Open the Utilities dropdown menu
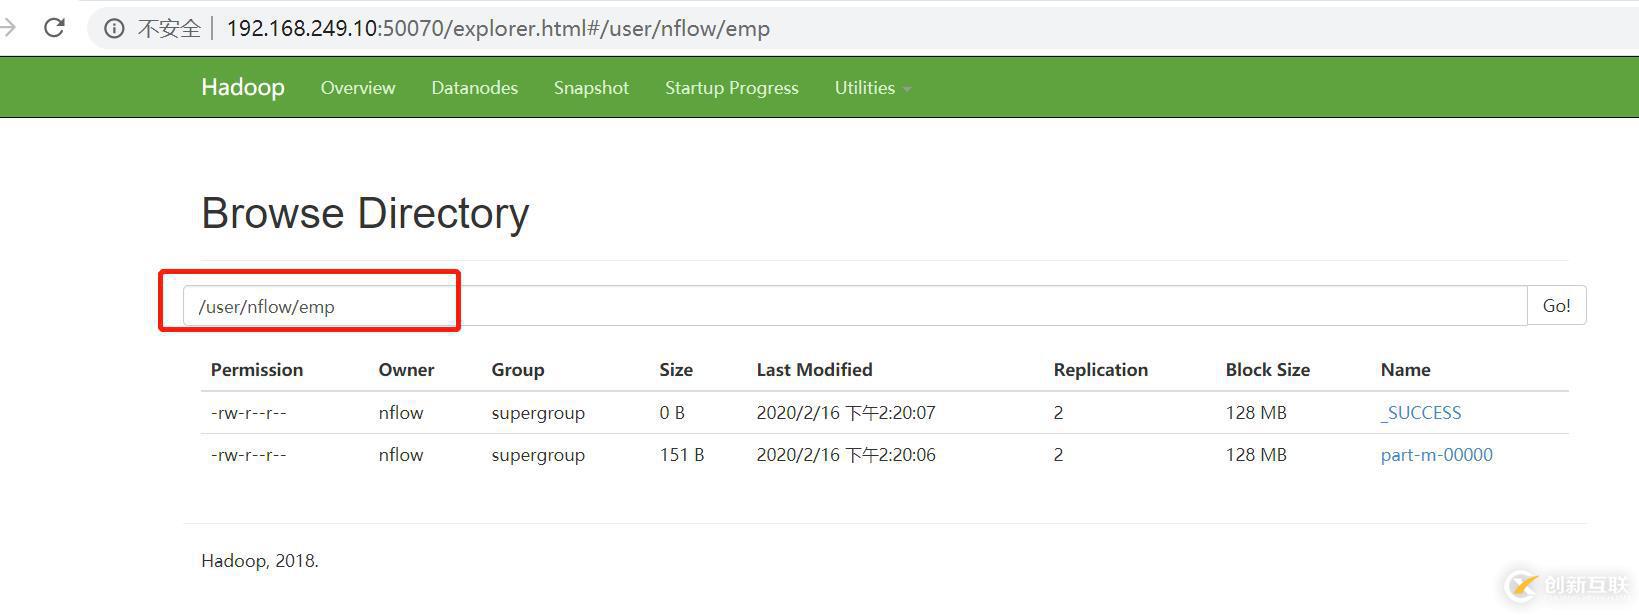1639x615 pixels. [x=872, y=88]
